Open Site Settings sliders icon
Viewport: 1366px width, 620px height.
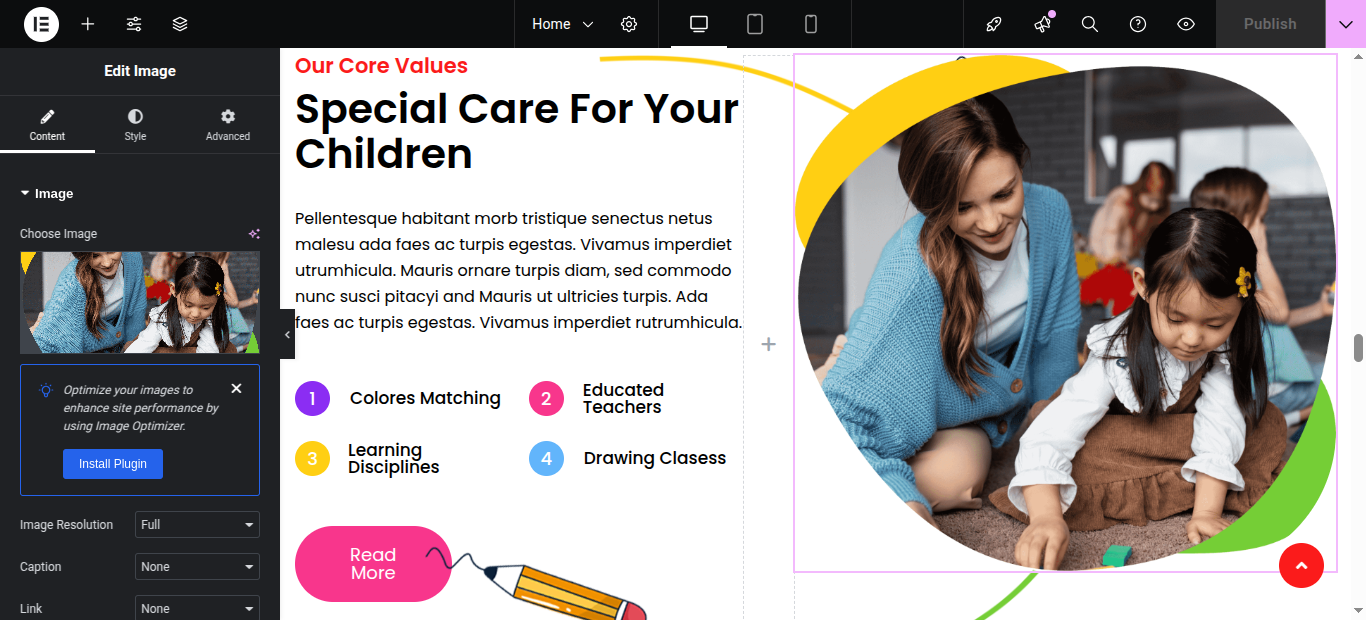click(134, 24)
